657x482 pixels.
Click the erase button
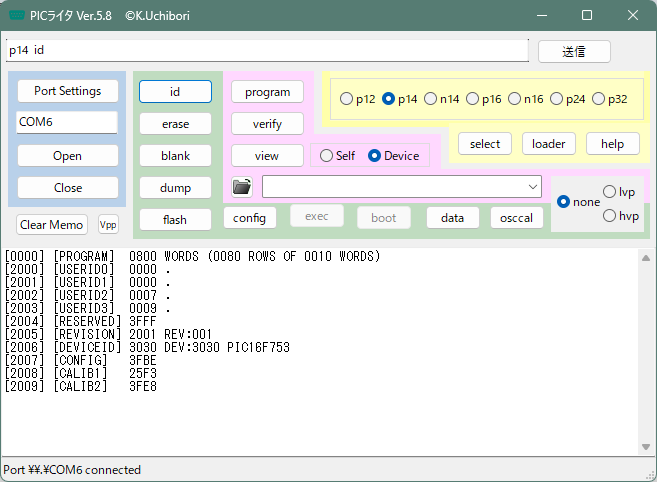click(x=175, y=124)
